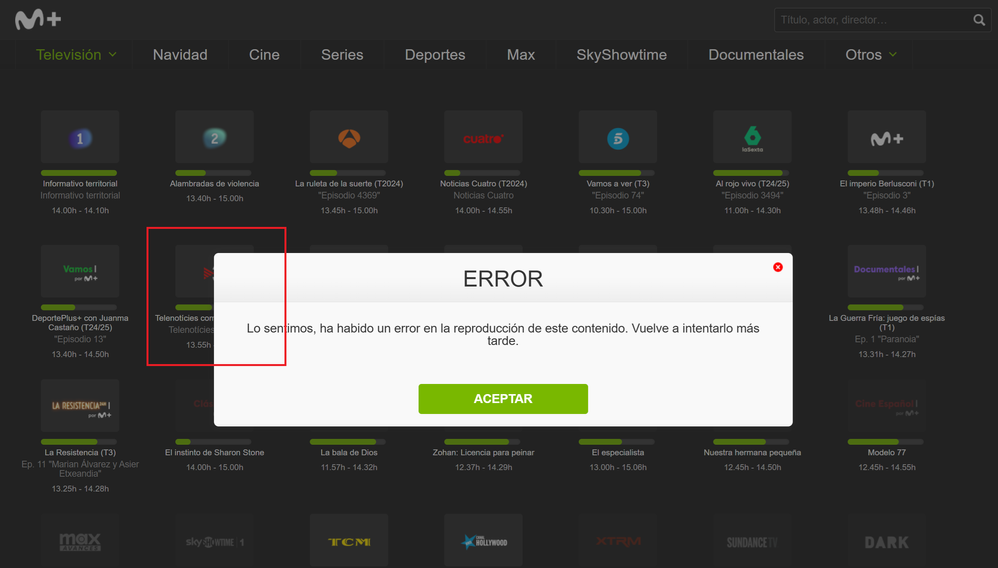Open La Guerra Fría: juego de espías
998x568 pixels.
887,323
